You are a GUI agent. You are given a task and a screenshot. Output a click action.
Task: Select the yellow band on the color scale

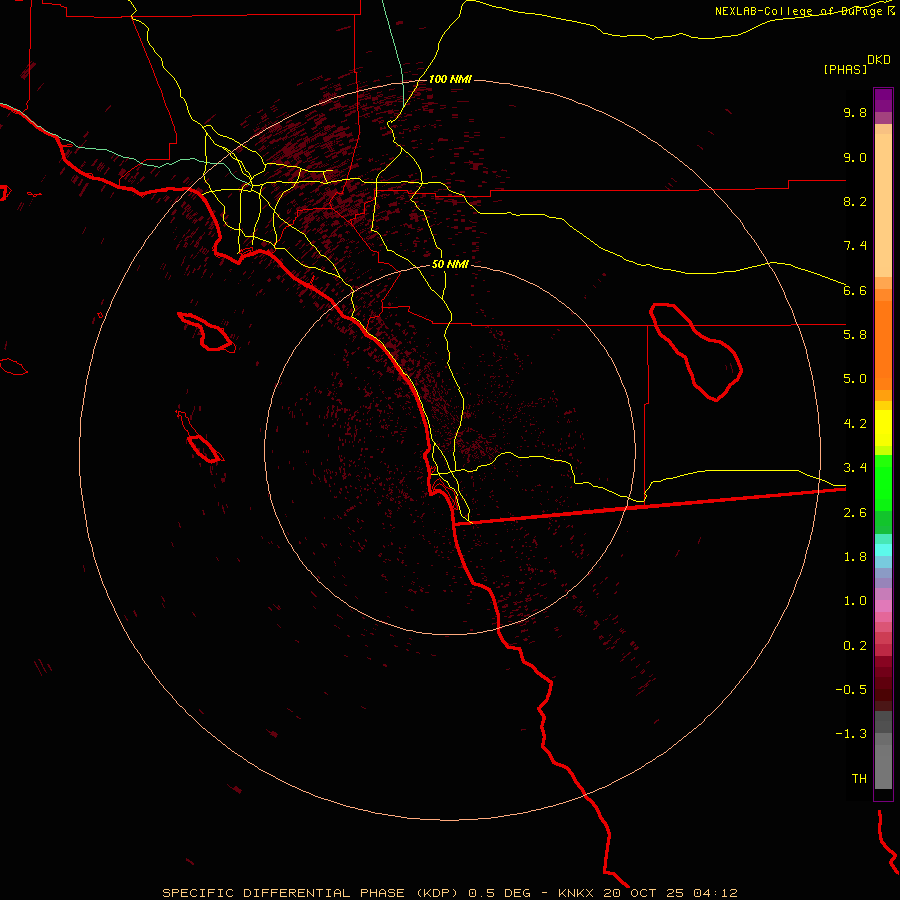point(883,428)
